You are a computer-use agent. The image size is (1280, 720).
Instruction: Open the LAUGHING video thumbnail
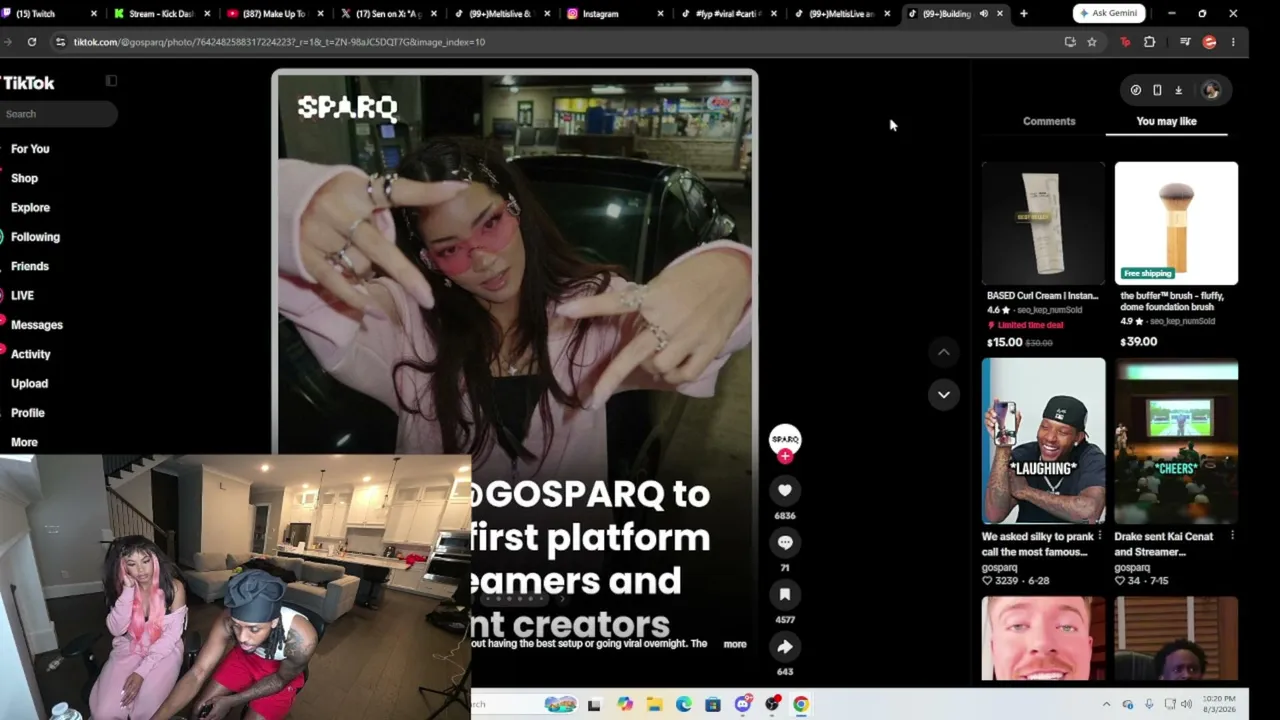[1043, 441]
